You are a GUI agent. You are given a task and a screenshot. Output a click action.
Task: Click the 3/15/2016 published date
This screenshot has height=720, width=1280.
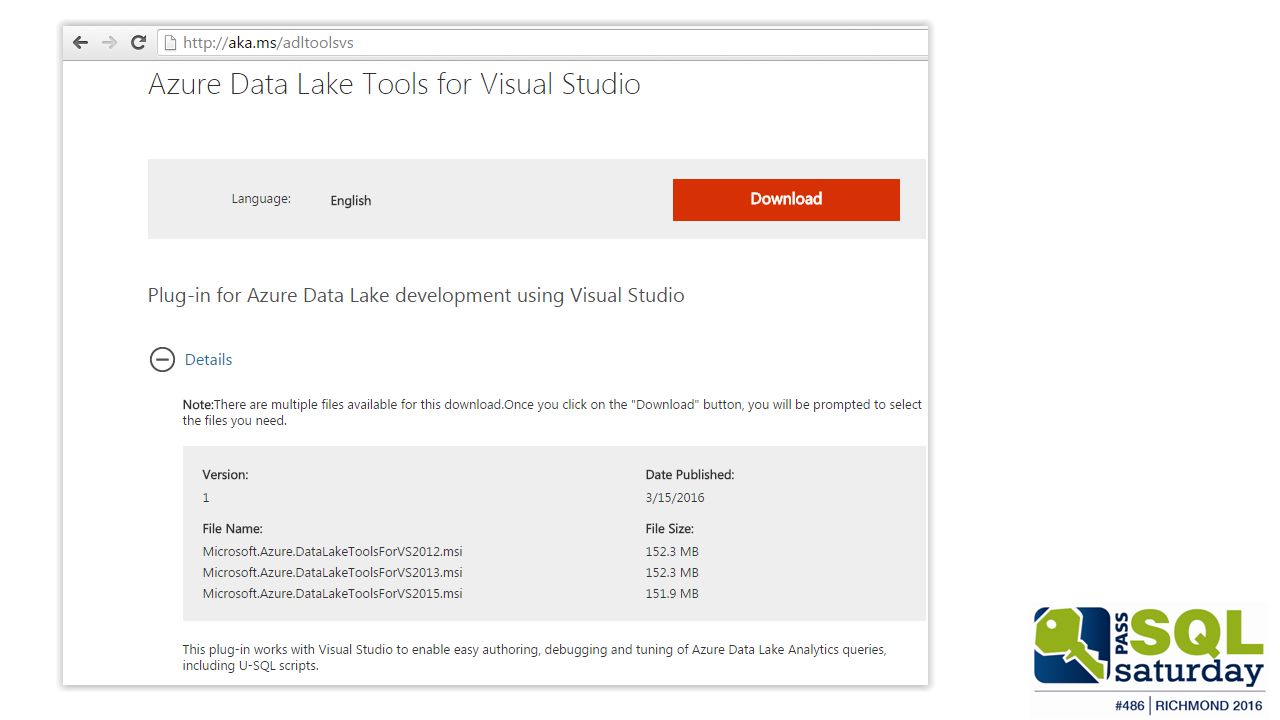[x=675, y=497]
